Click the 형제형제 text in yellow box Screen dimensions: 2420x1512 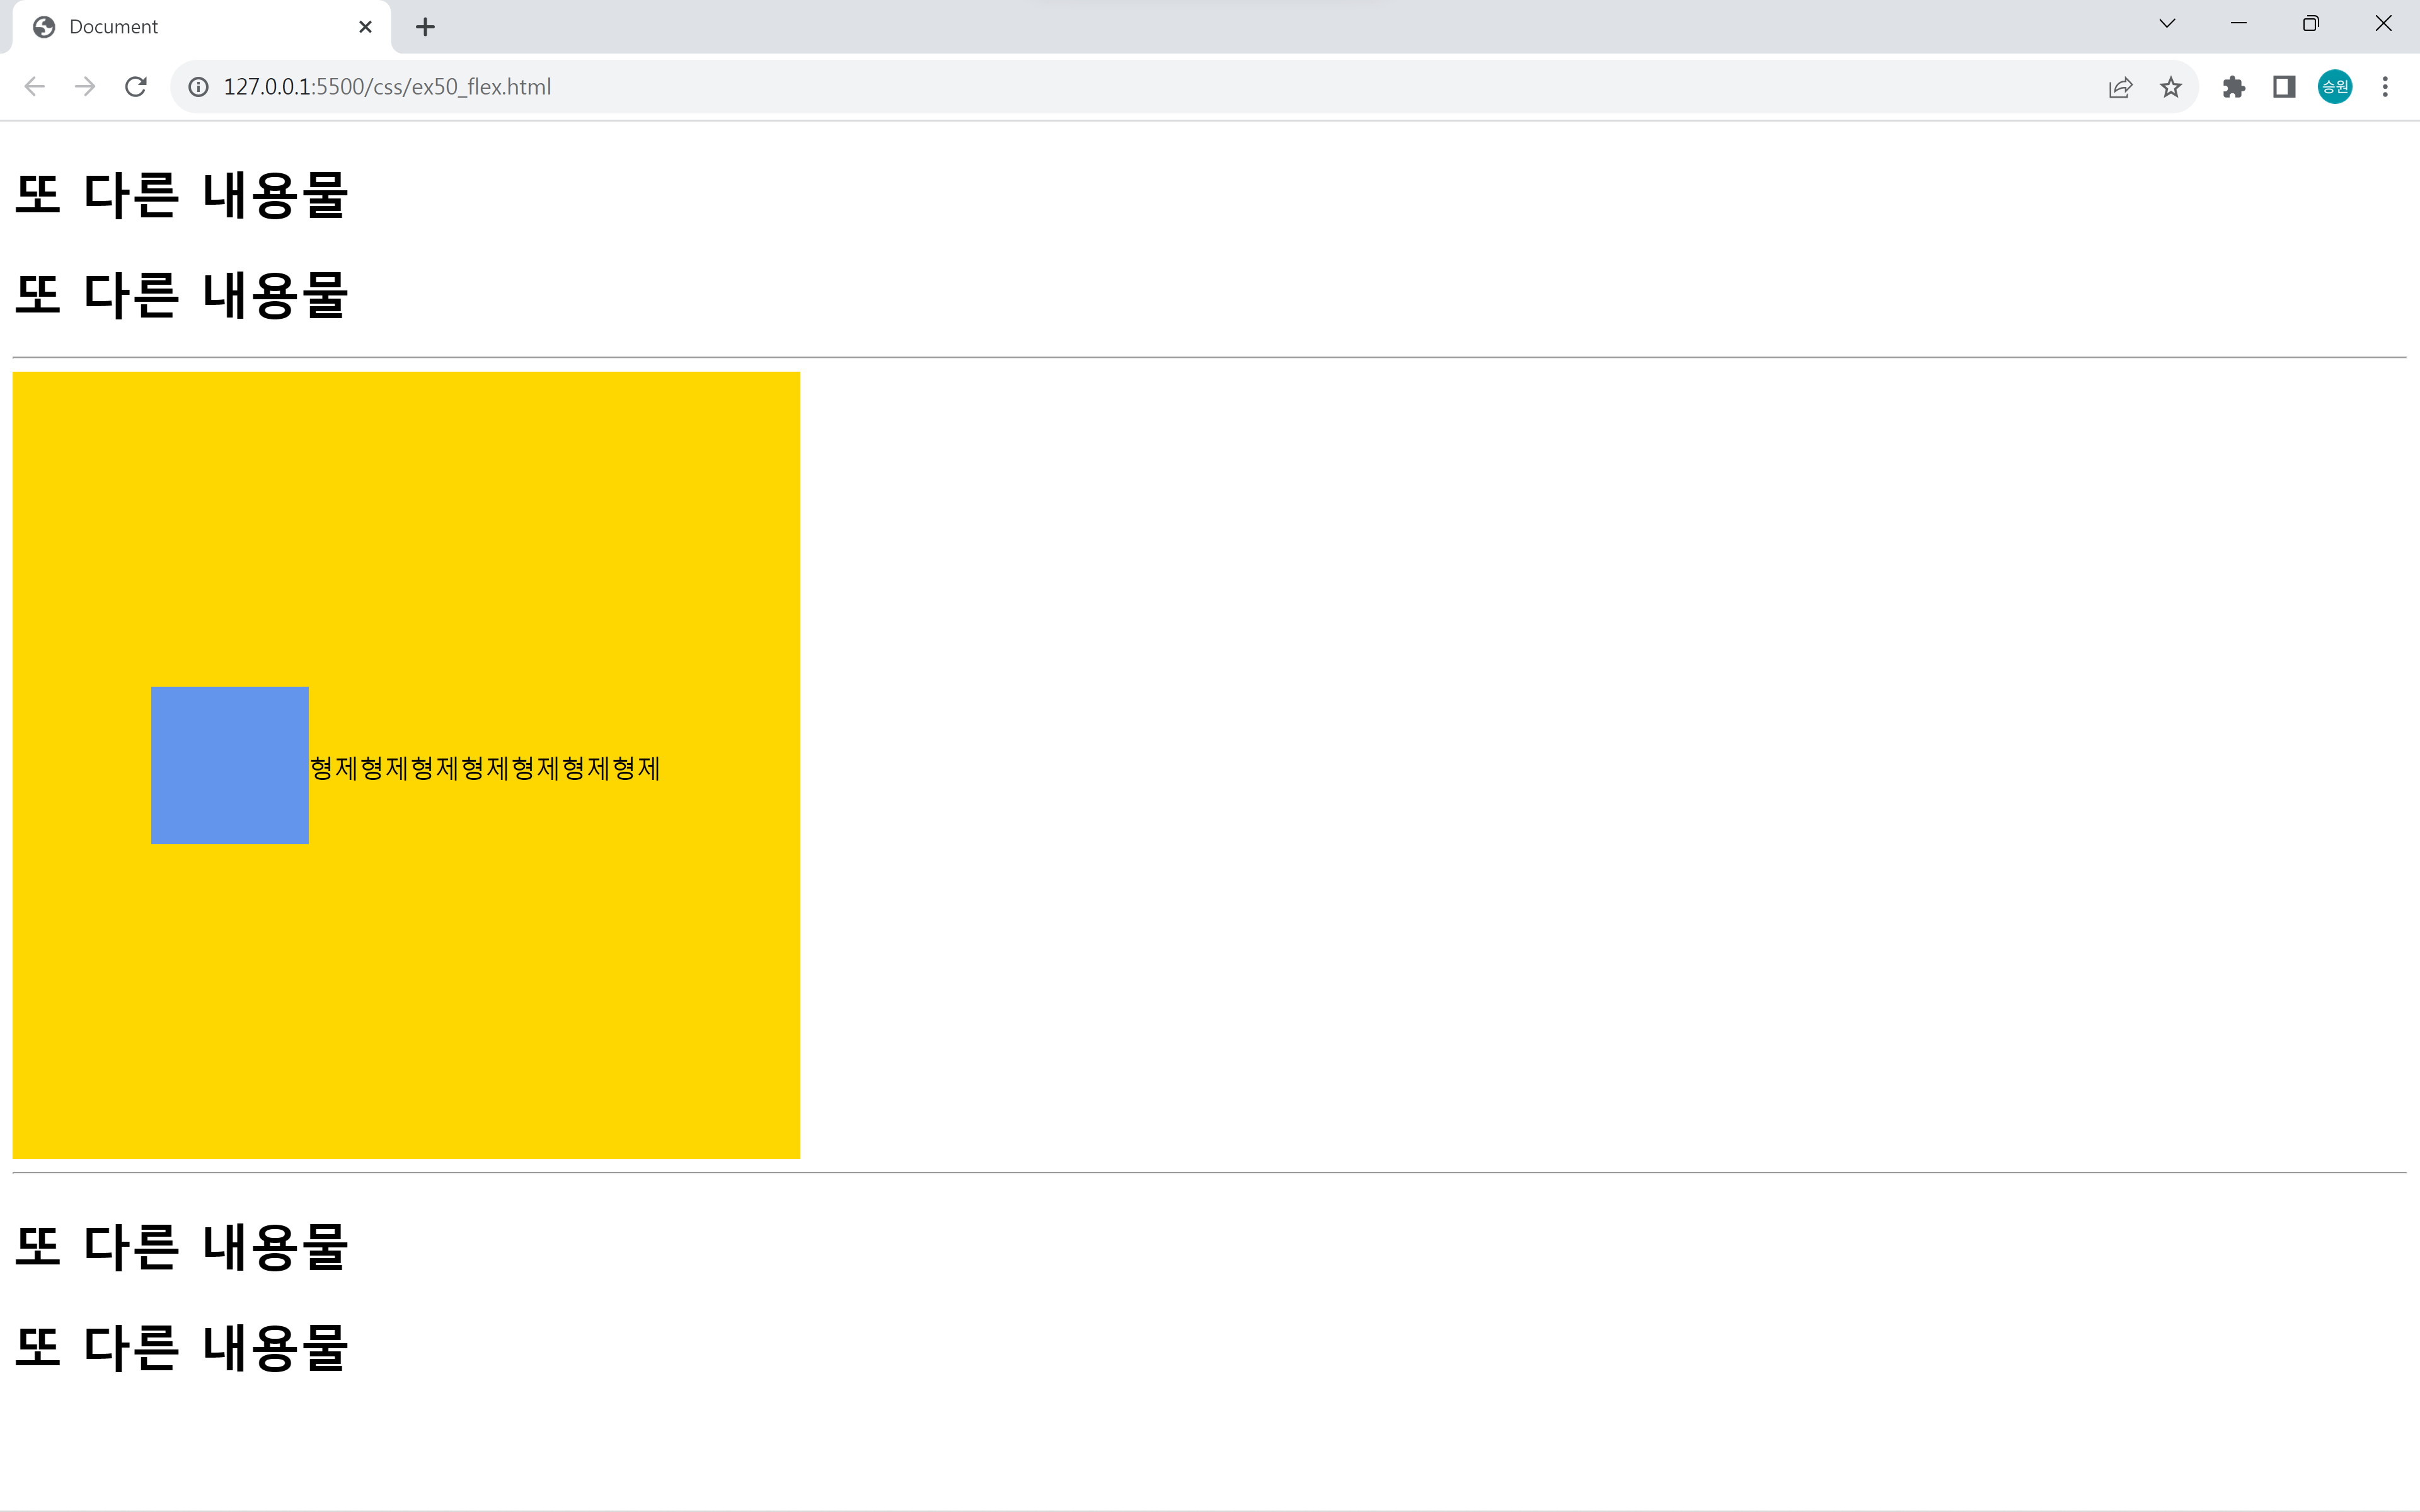tap(485, 768)
